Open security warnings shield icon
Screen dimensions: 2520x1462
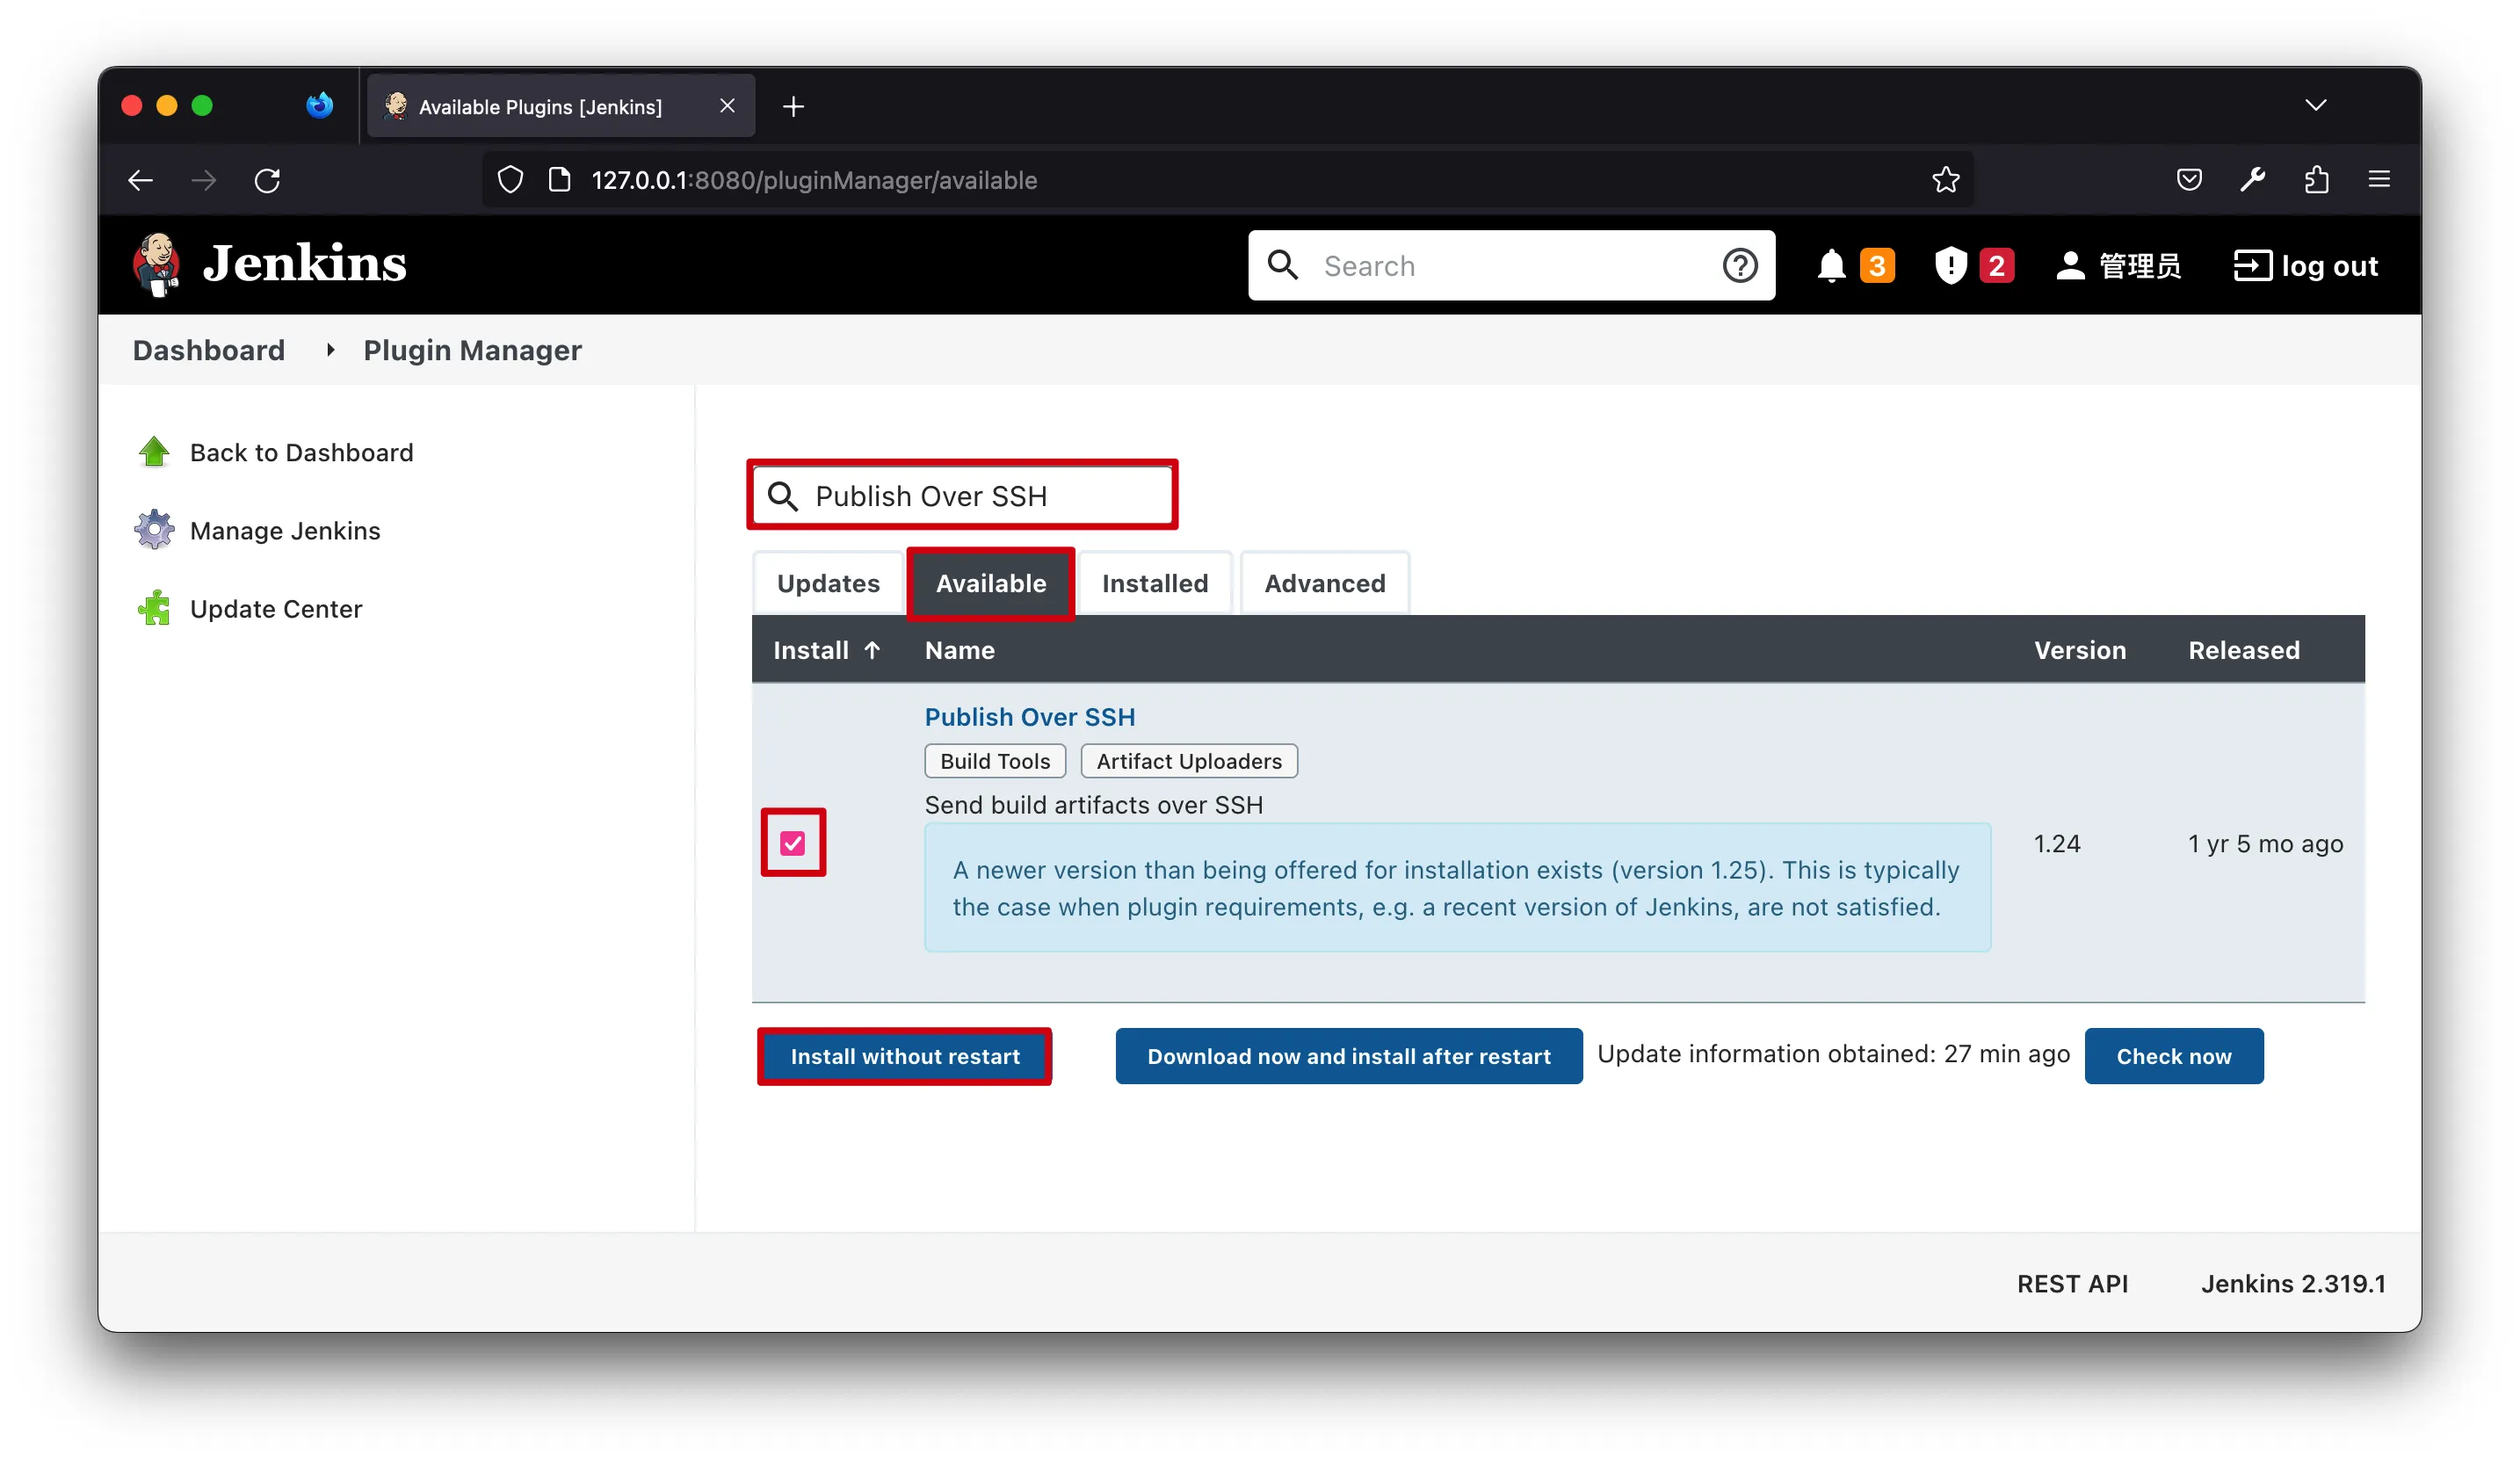1950,266
